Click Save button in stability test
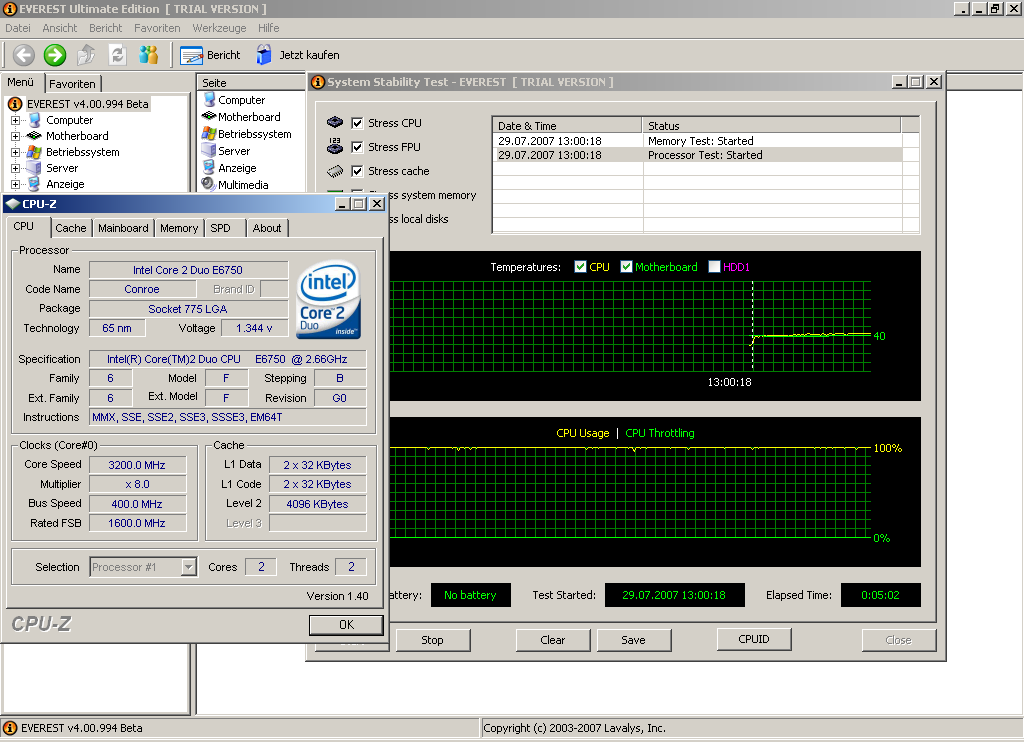This screenshot has width=1024, height=742. [x=633, y=640]
